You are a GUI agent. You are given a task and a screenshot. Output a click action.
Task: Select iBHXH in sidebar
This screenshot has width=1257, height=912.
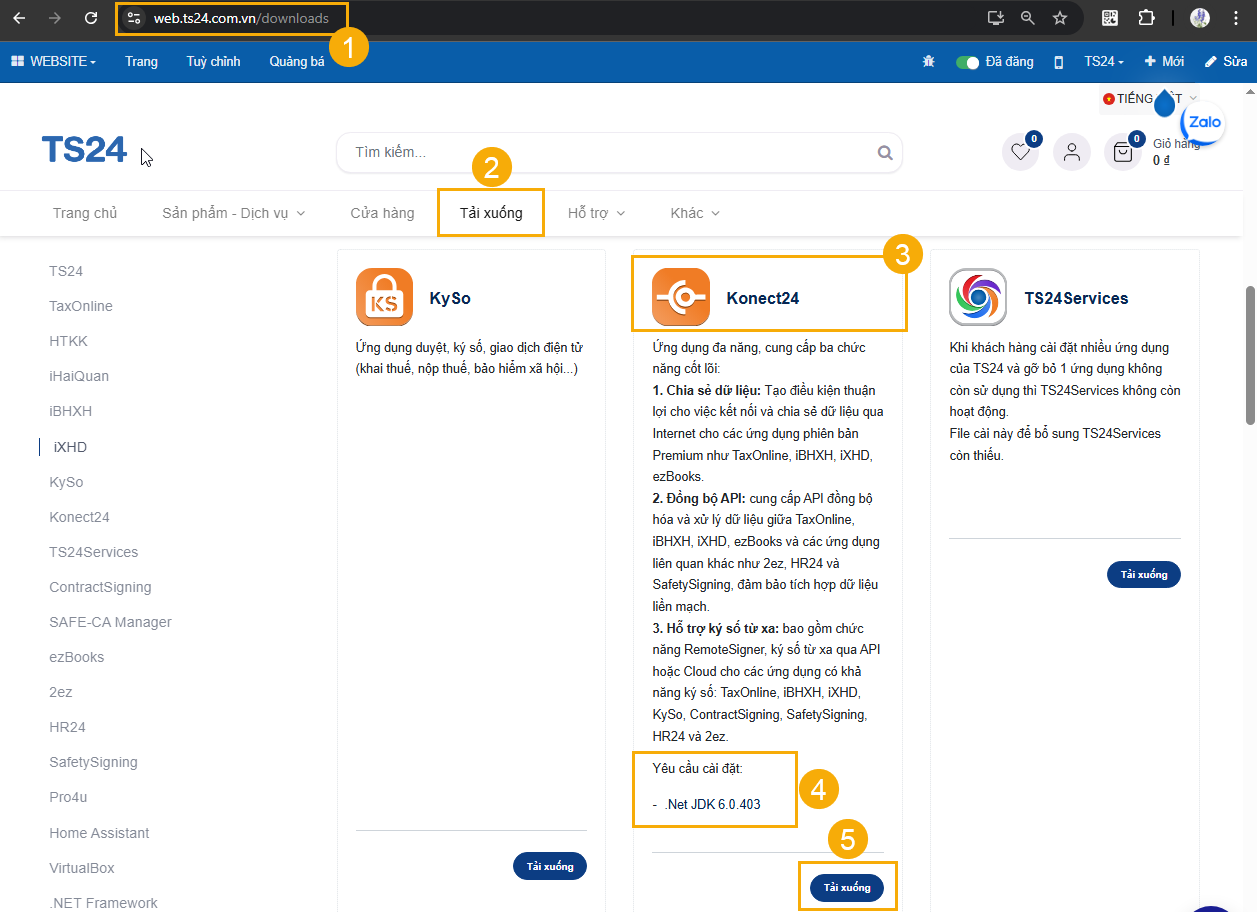click(71, 411)
